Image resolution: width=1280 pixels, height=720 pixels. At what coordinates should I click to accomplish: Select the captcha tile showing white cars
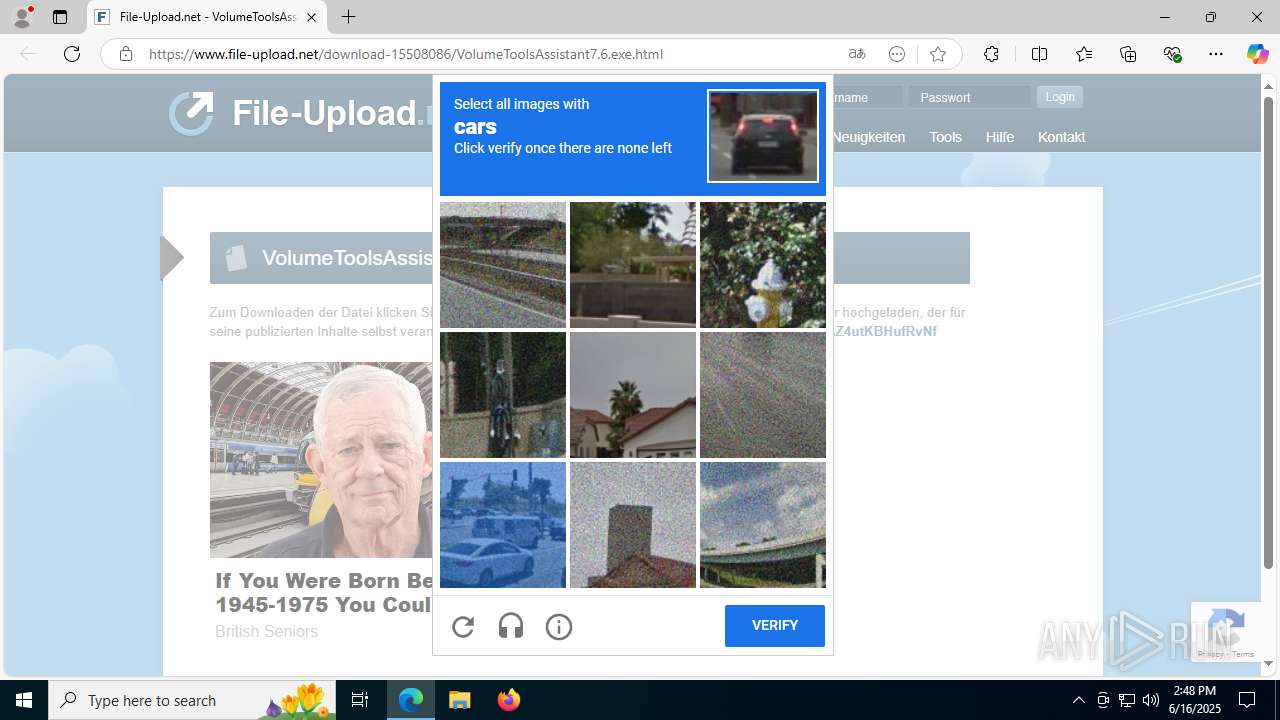pyautogui.click(x=503, y=525)
